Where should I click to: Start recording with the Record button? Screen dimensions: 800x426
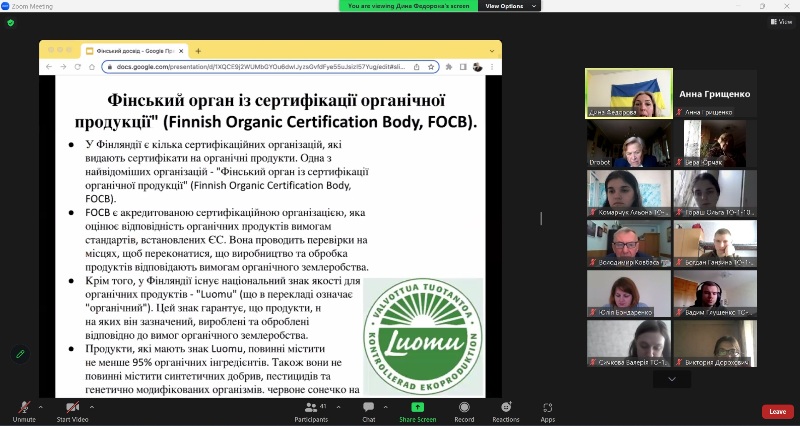(464, 410)
